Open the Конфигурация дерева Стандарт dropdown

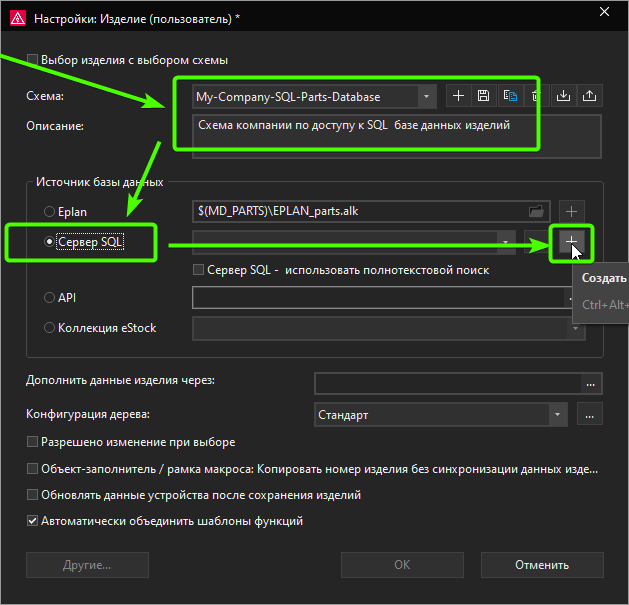558,414
